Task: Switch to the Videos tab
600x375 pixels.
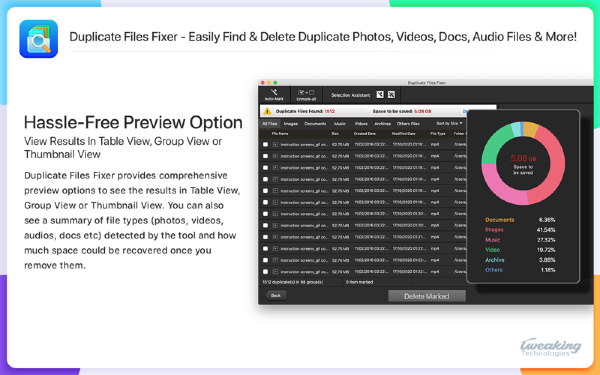Action: 361,124
